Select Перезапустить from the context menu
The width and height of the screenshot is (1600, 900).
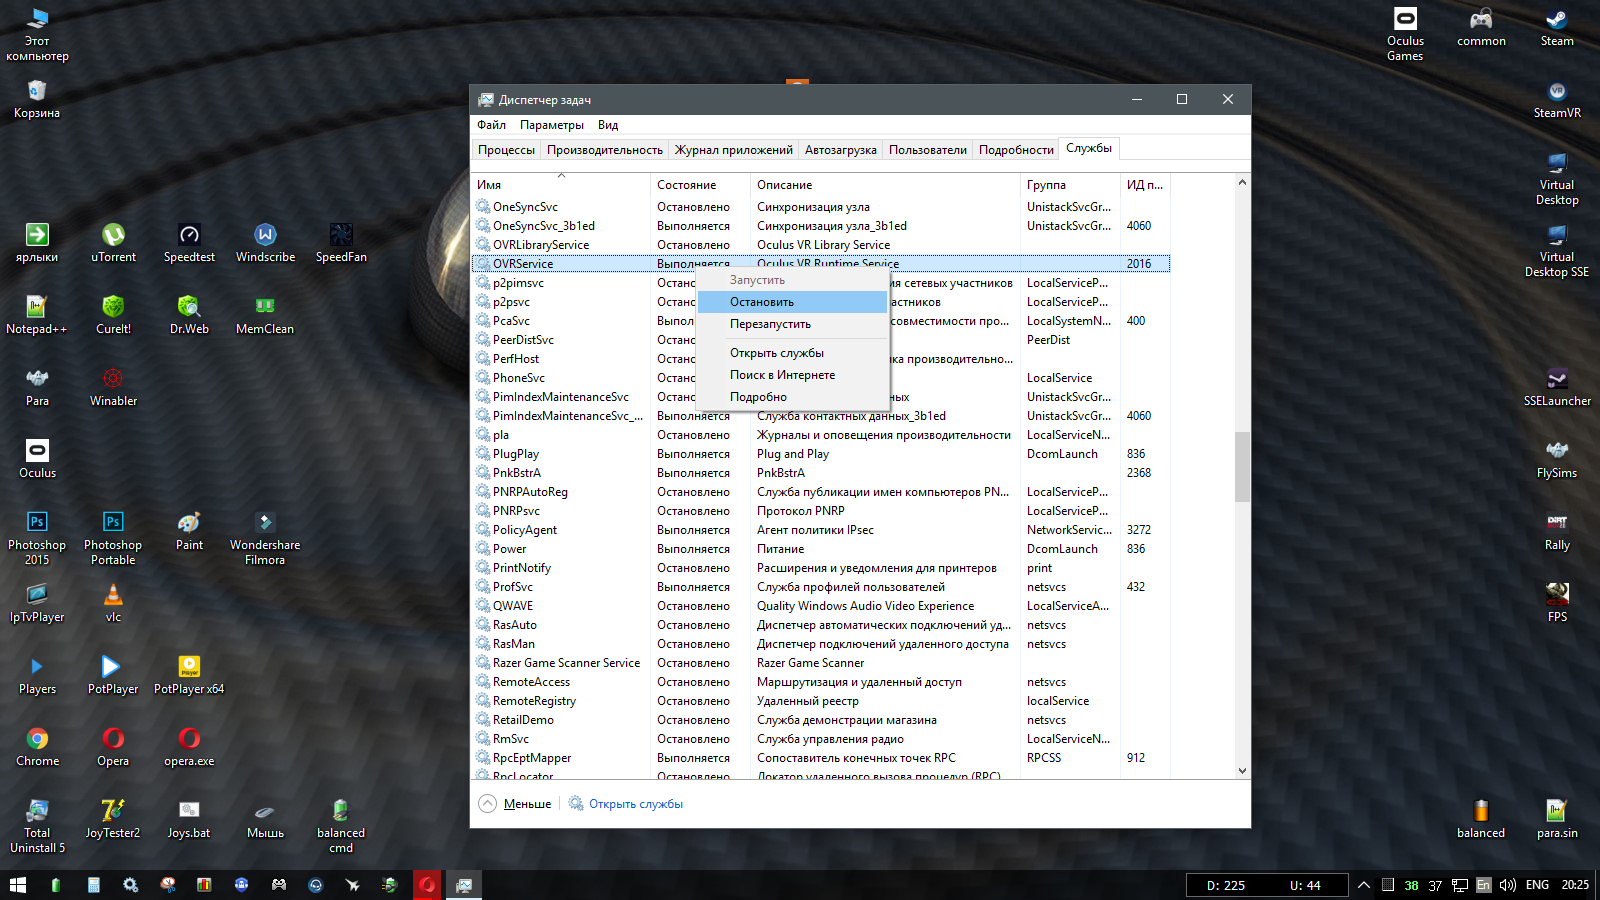coord(770,324)
